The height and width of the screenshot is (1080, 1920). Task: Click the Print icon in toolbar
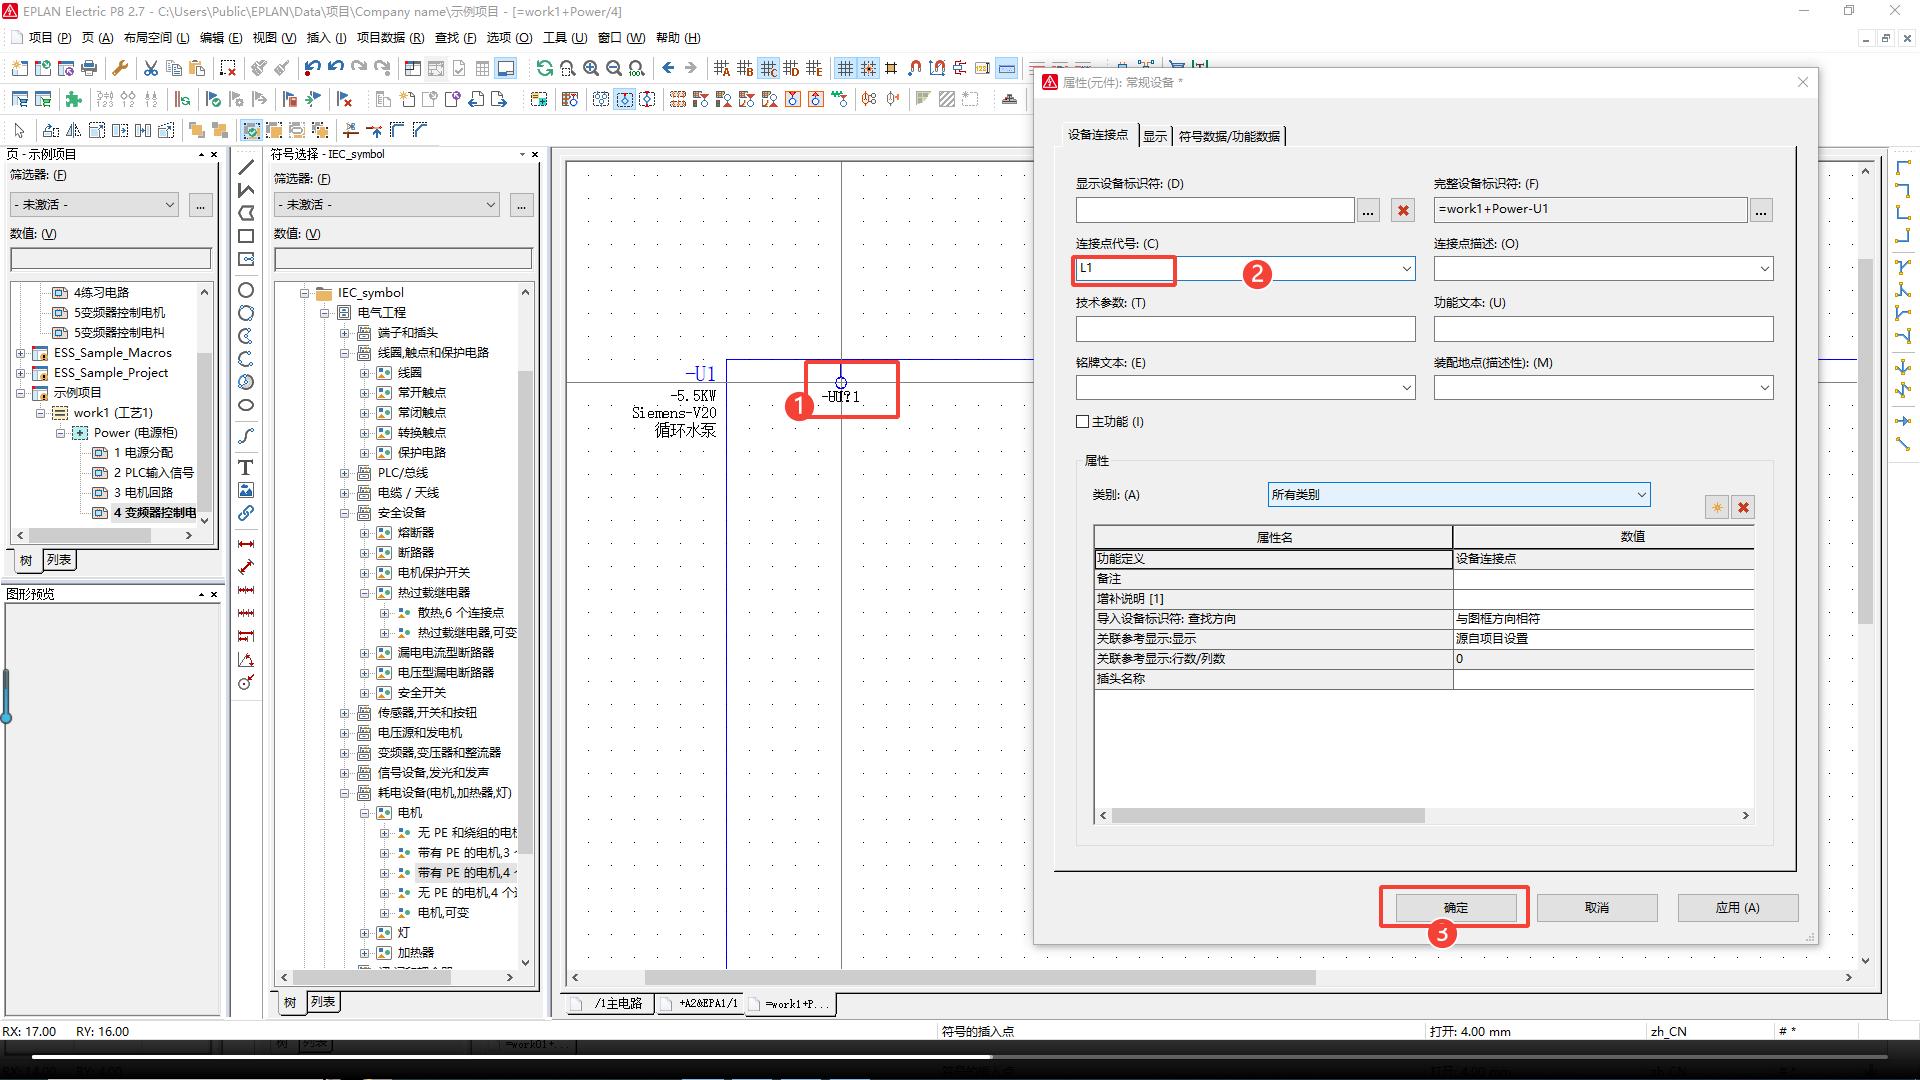point(89,68)
